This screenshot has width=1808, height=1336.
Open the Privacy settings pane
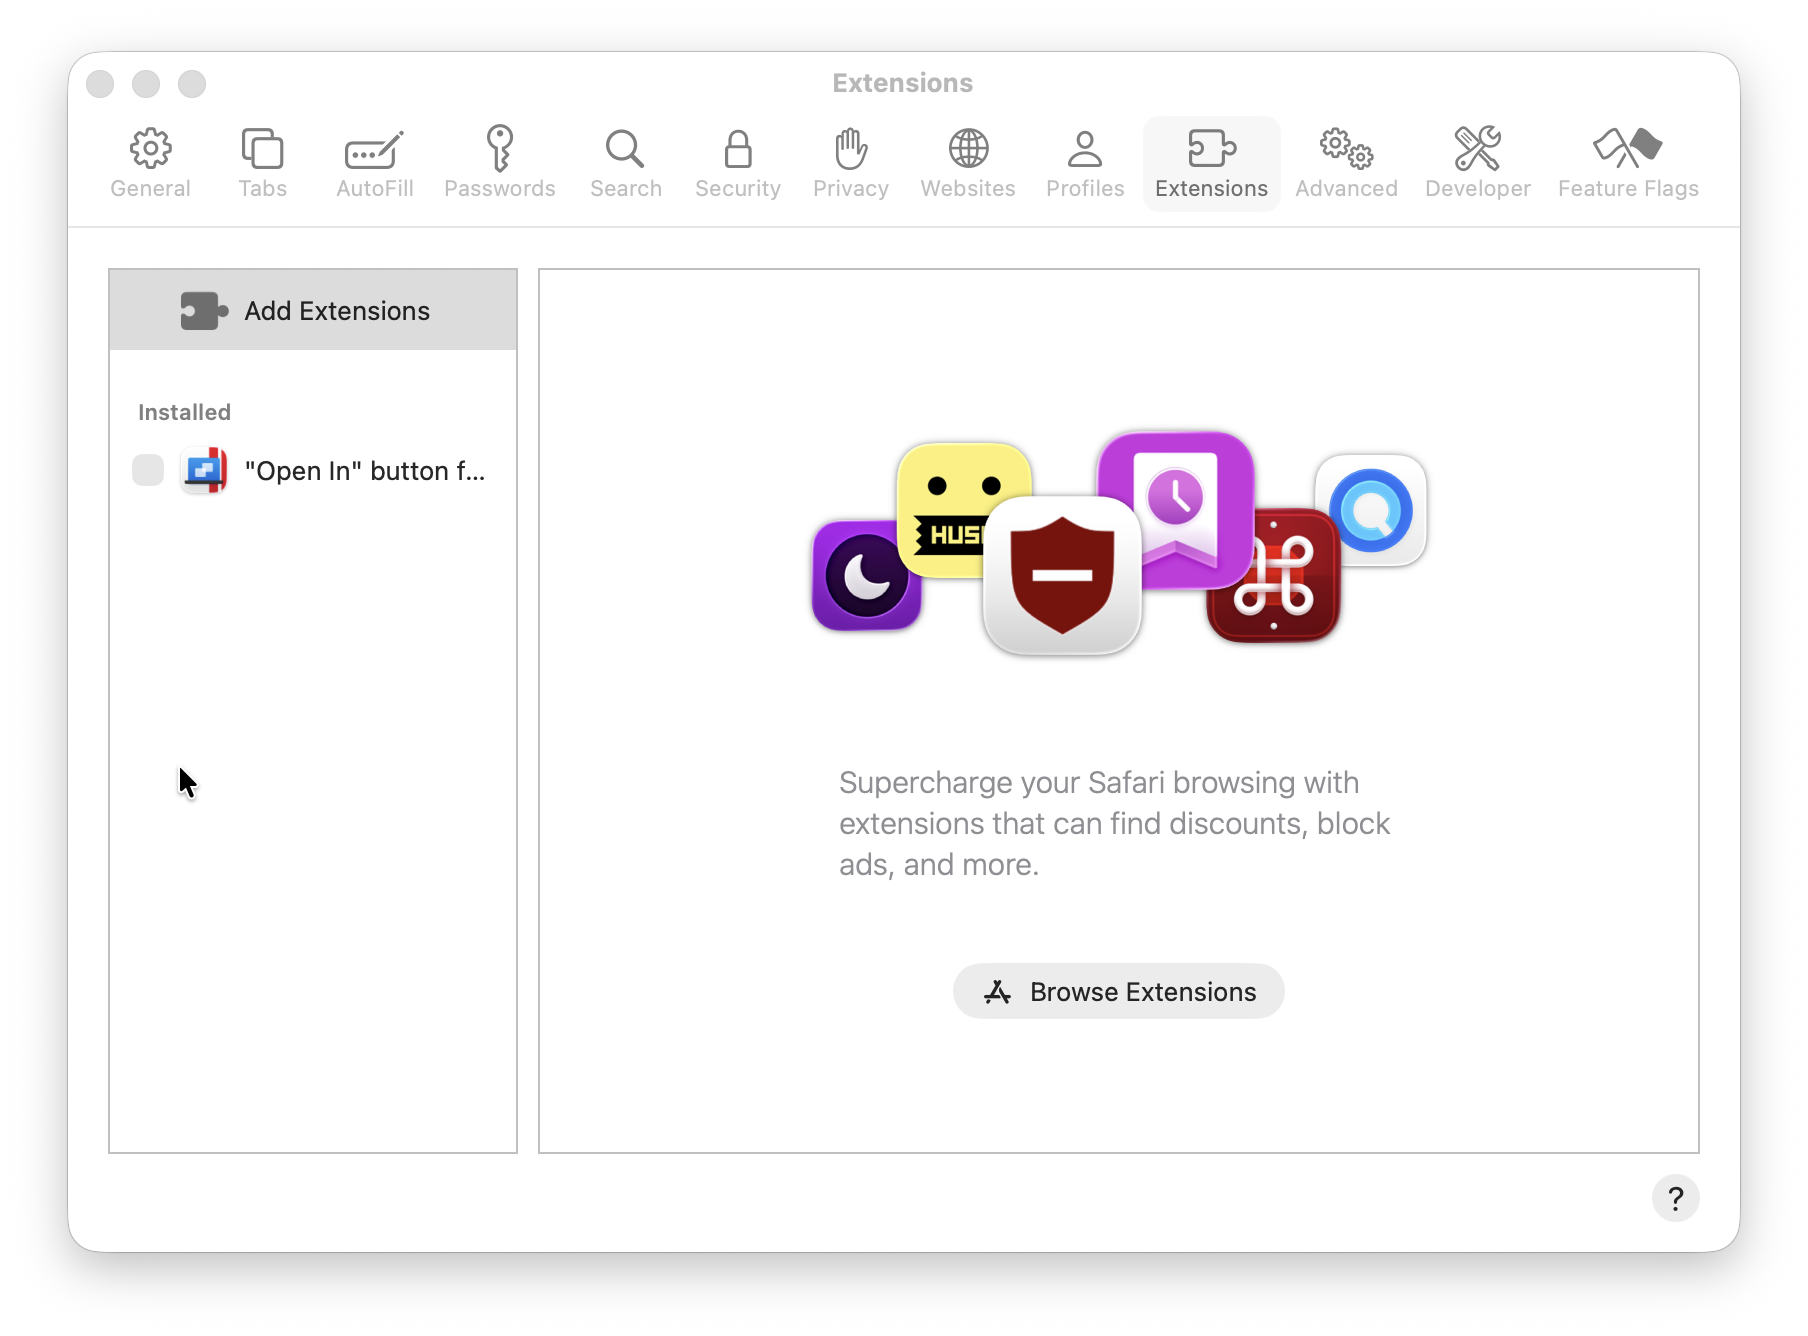point(850,162)
